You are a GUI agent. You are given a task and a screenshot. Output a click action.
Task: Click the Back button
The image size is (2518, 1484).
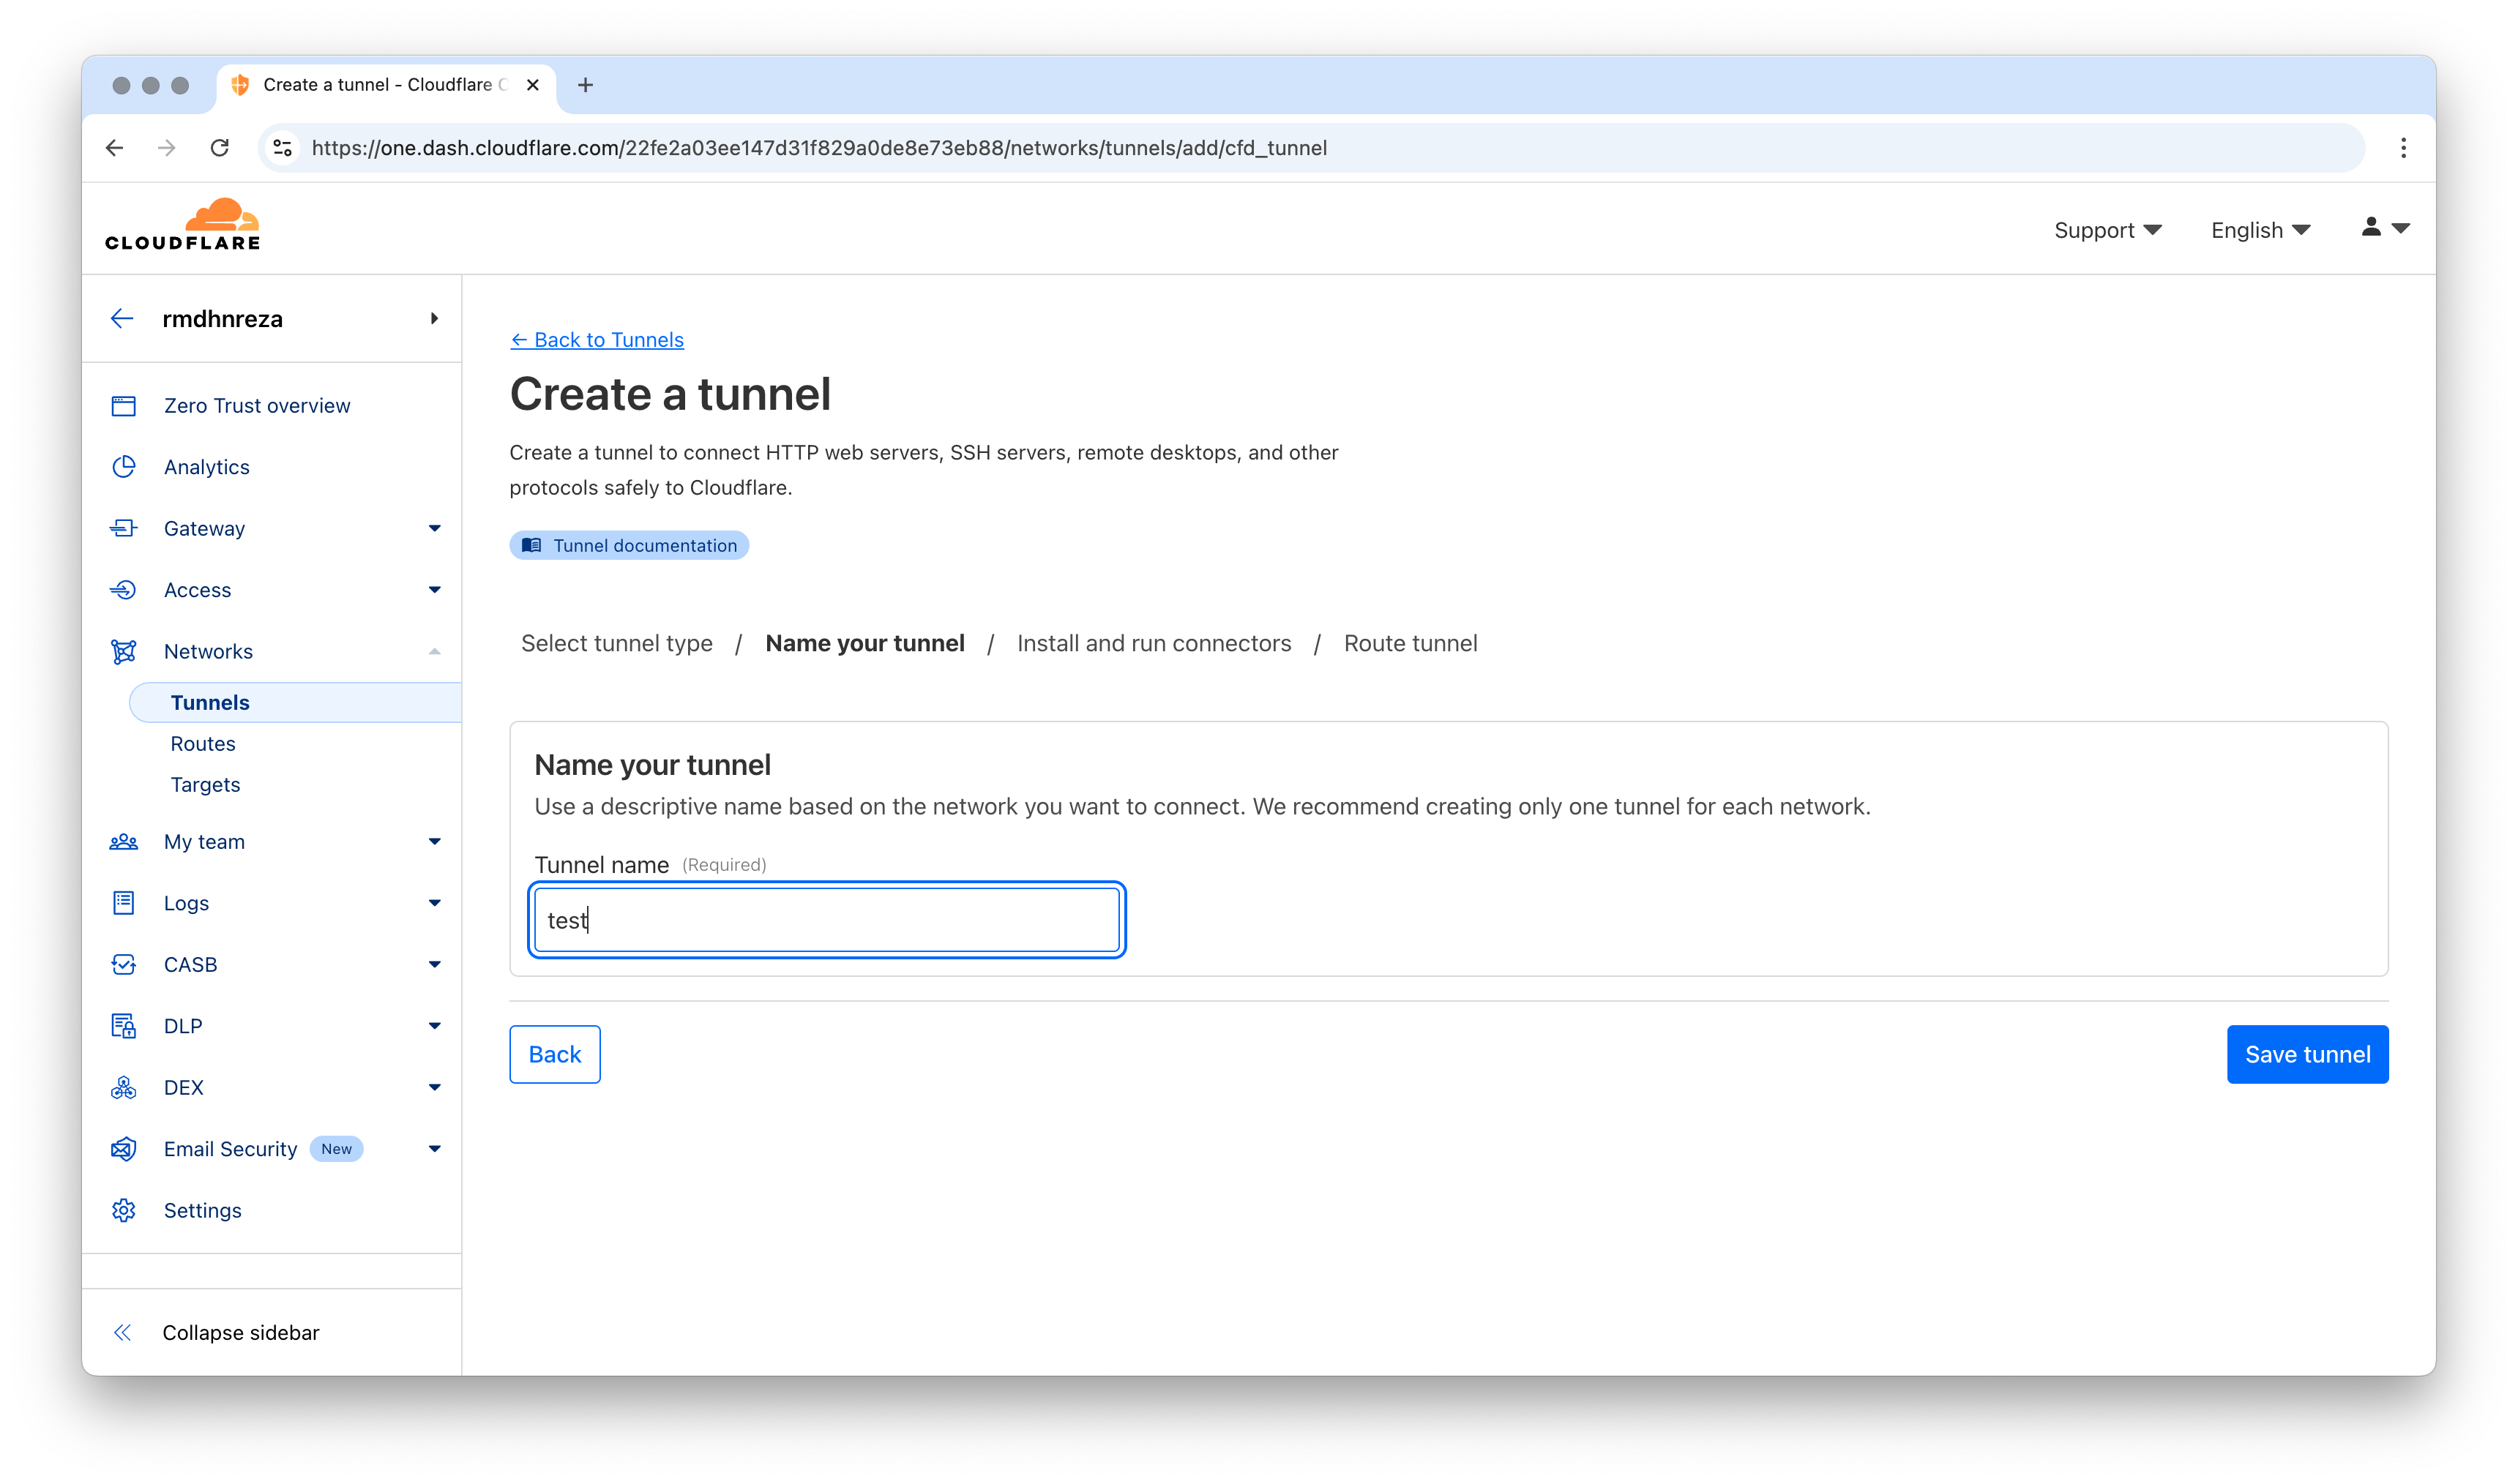coord(555,1054)
